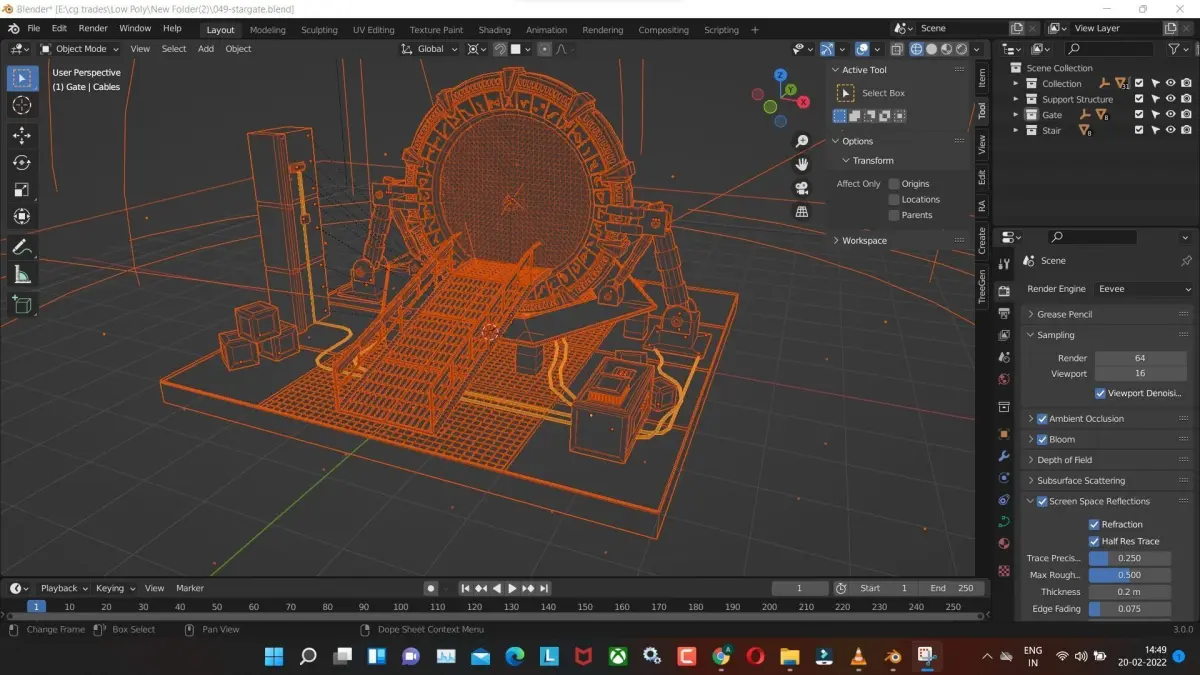
Task: Select the Cursor tool in the toolbar
Action: click(21, 105)
